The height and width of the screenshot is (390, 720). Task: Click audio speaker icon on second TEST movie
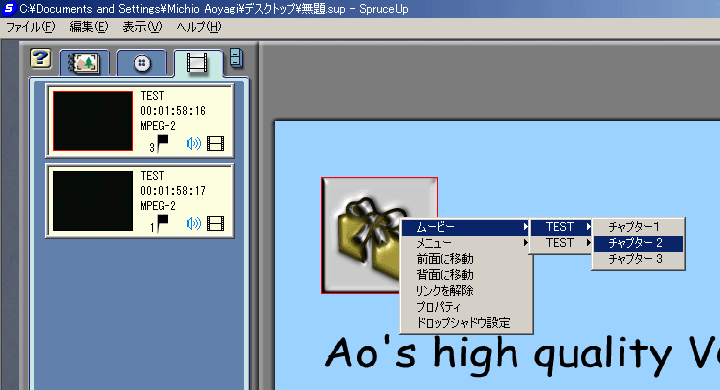click(194, 224)
